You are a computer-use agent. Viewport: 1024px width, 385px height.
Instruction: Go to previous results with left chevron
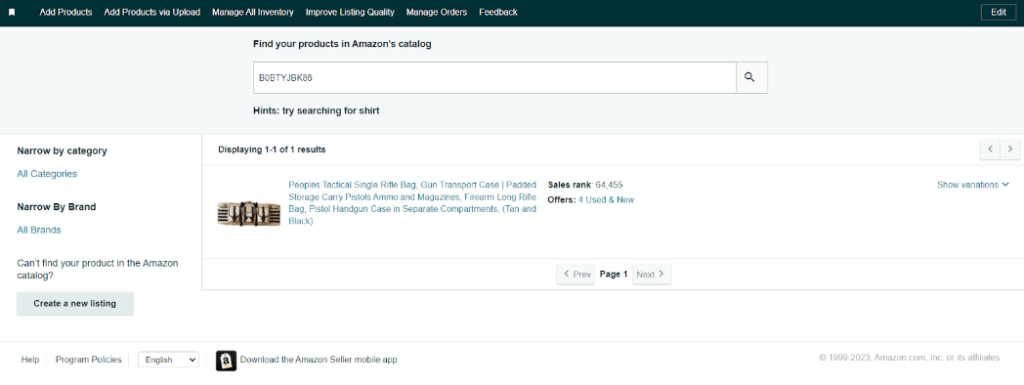(x=990, y=149)
